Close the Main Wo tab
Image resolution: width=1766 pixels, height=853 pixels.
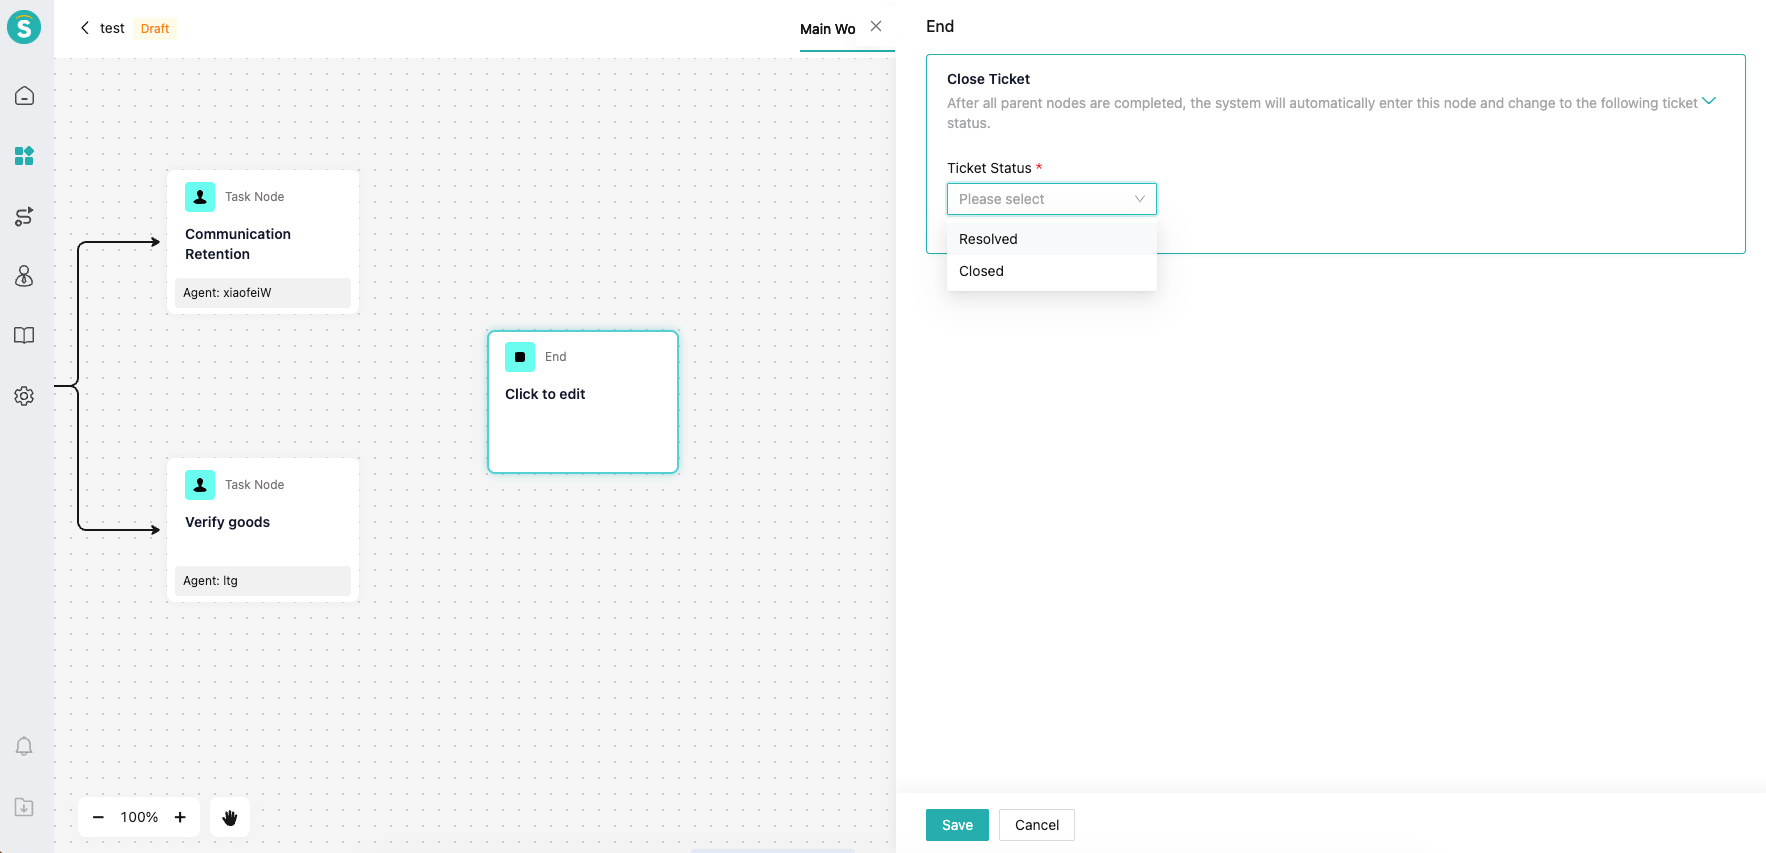[x=876, y=27]
